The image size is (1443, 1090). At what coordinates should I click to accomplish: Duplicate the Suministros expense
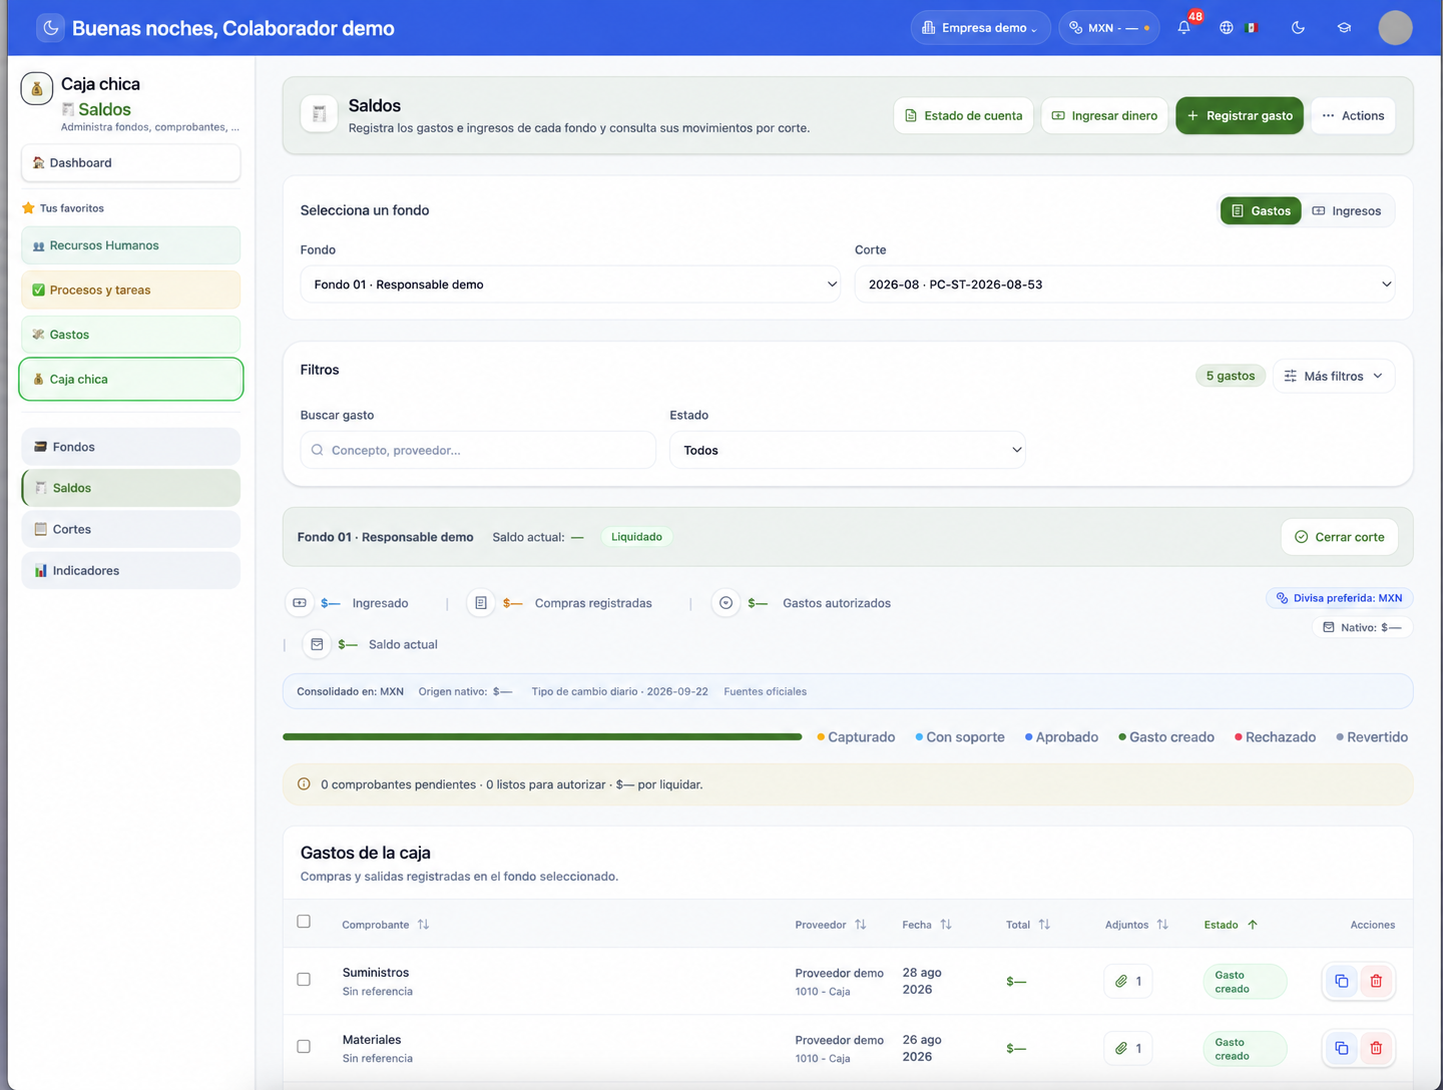(x=1341, y=981)
